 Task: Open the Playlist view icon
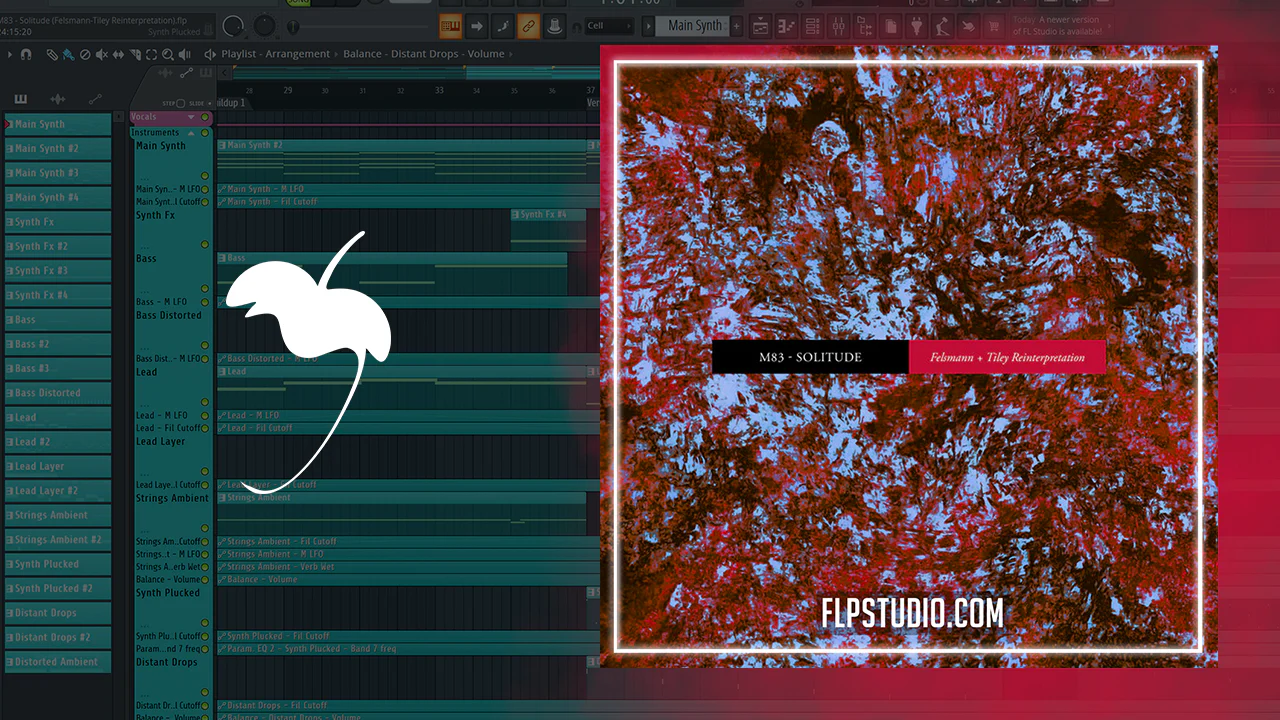tap(761, 26)
